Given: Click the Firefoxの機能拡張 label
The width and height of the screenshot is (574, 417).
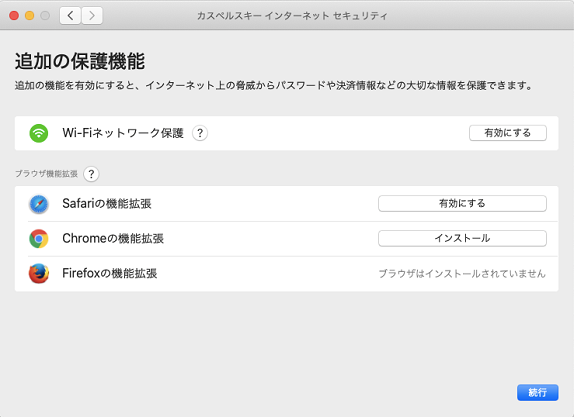Looking at the screenshot, I should coord(109,273).
